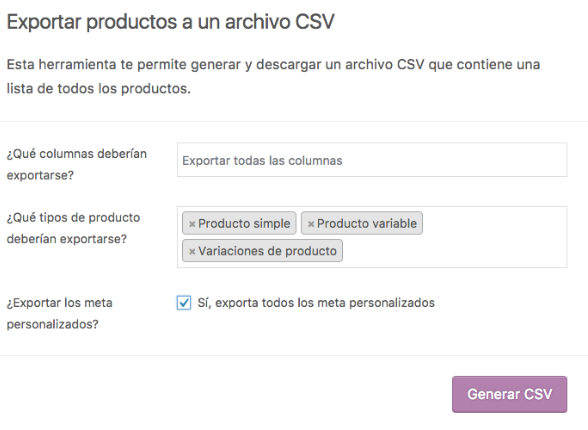Screen dimensions: 588x430
Task: Remove the Producto variable tag
Action: coord(311,224)
